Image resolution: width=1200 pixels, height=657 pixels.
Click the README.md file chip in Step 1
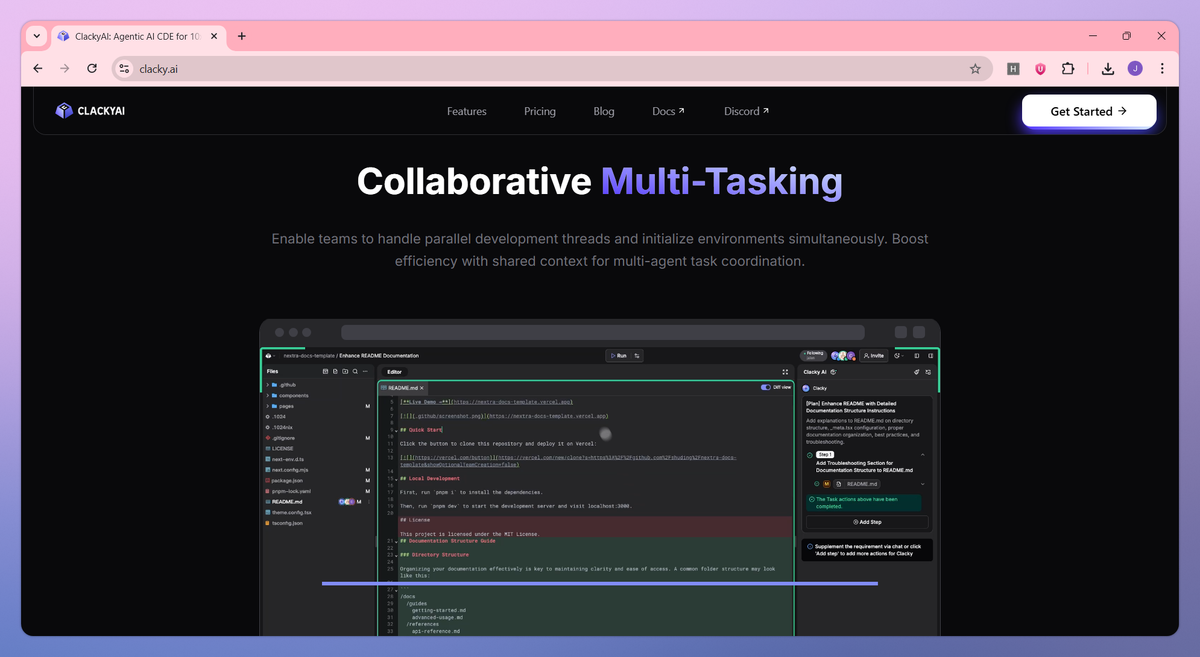856,484
